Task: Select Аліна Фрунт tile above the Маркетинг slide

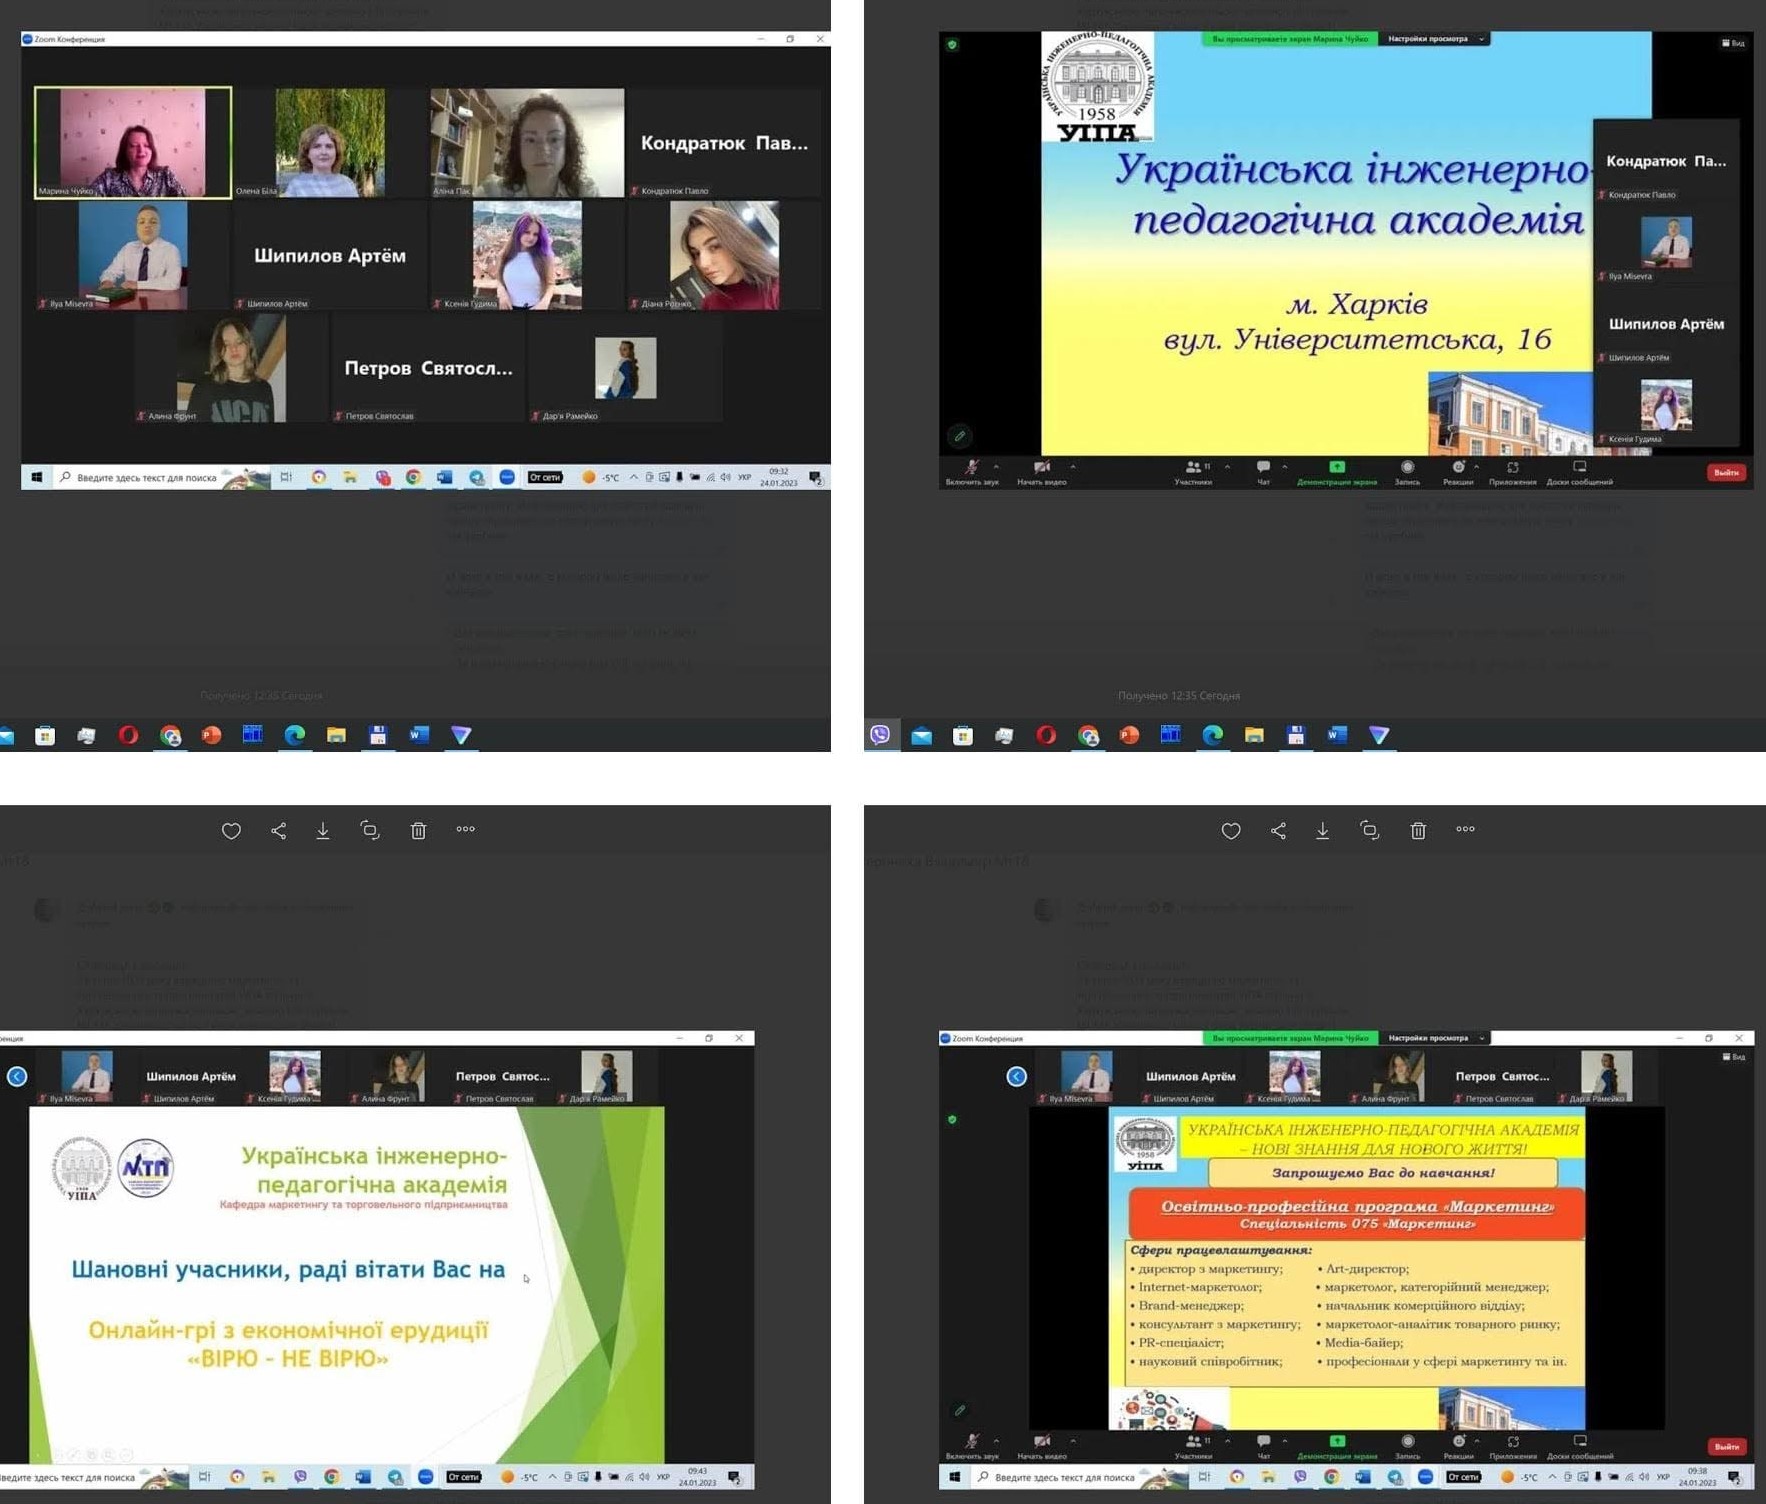Action: pyautogui.click(x=1397, y=1077)
